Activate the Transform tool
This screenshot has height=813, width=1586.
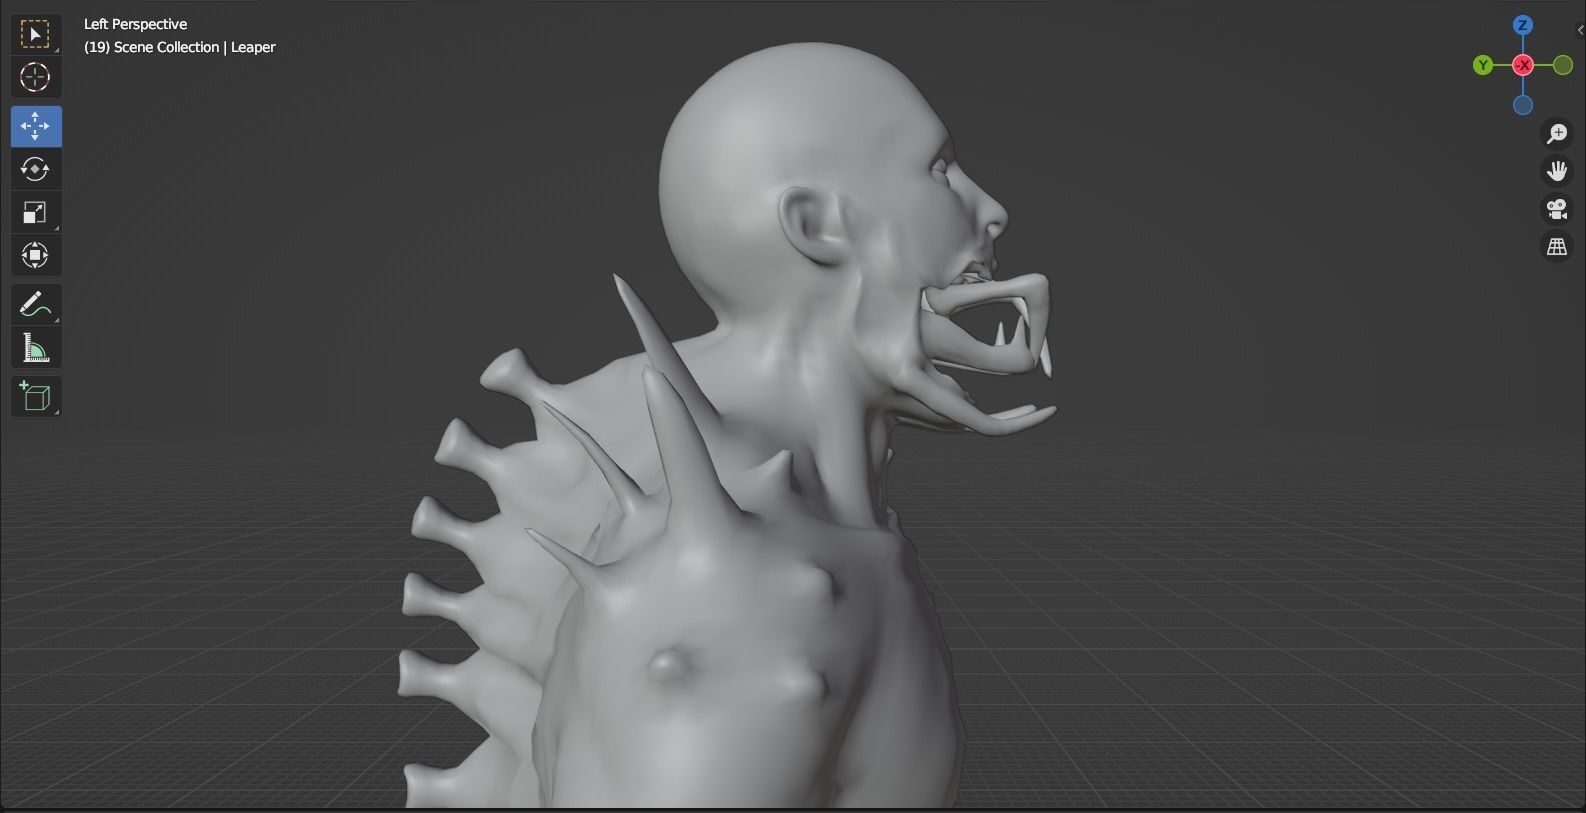click(x=35, y=255)
